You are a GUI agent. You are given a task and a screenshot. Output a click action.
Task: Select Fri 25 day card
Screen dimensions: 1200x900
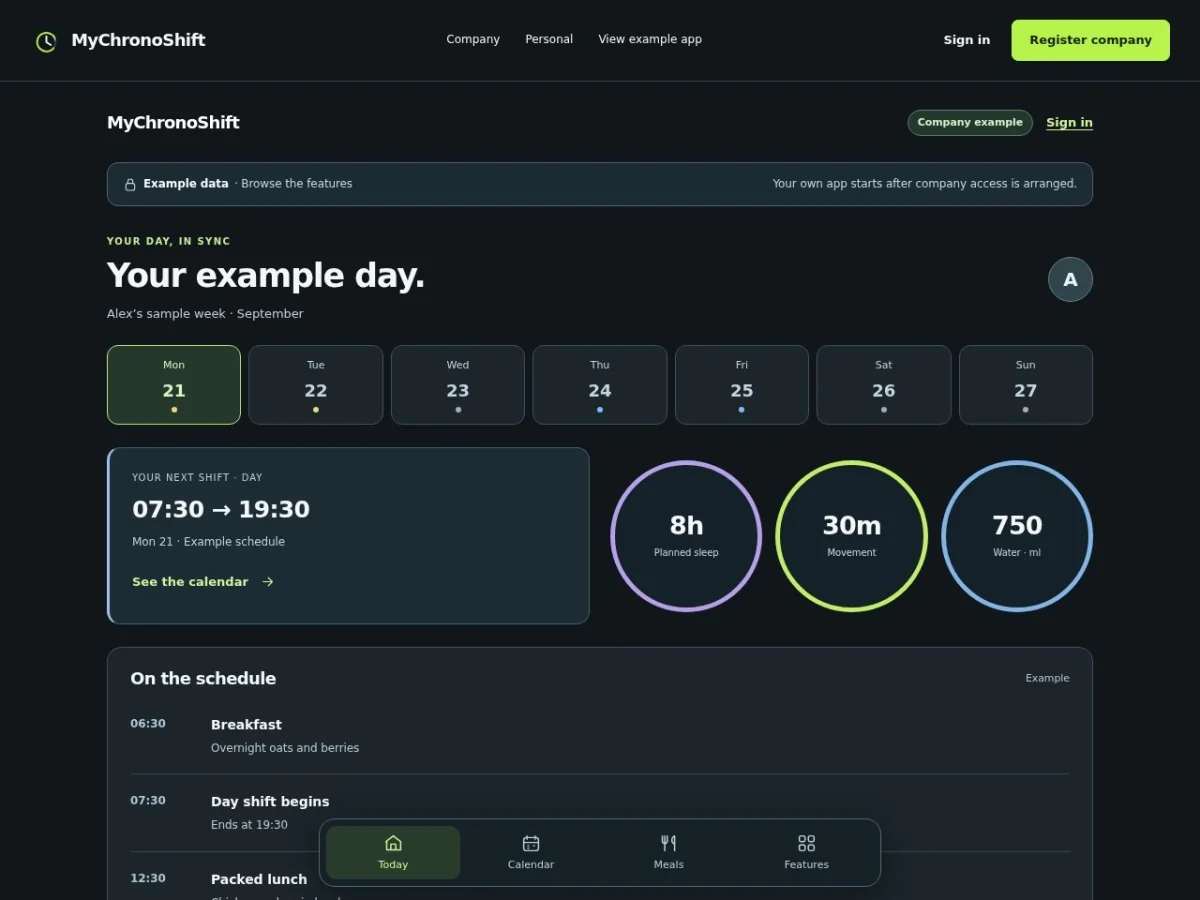click(x=742, y=385)
